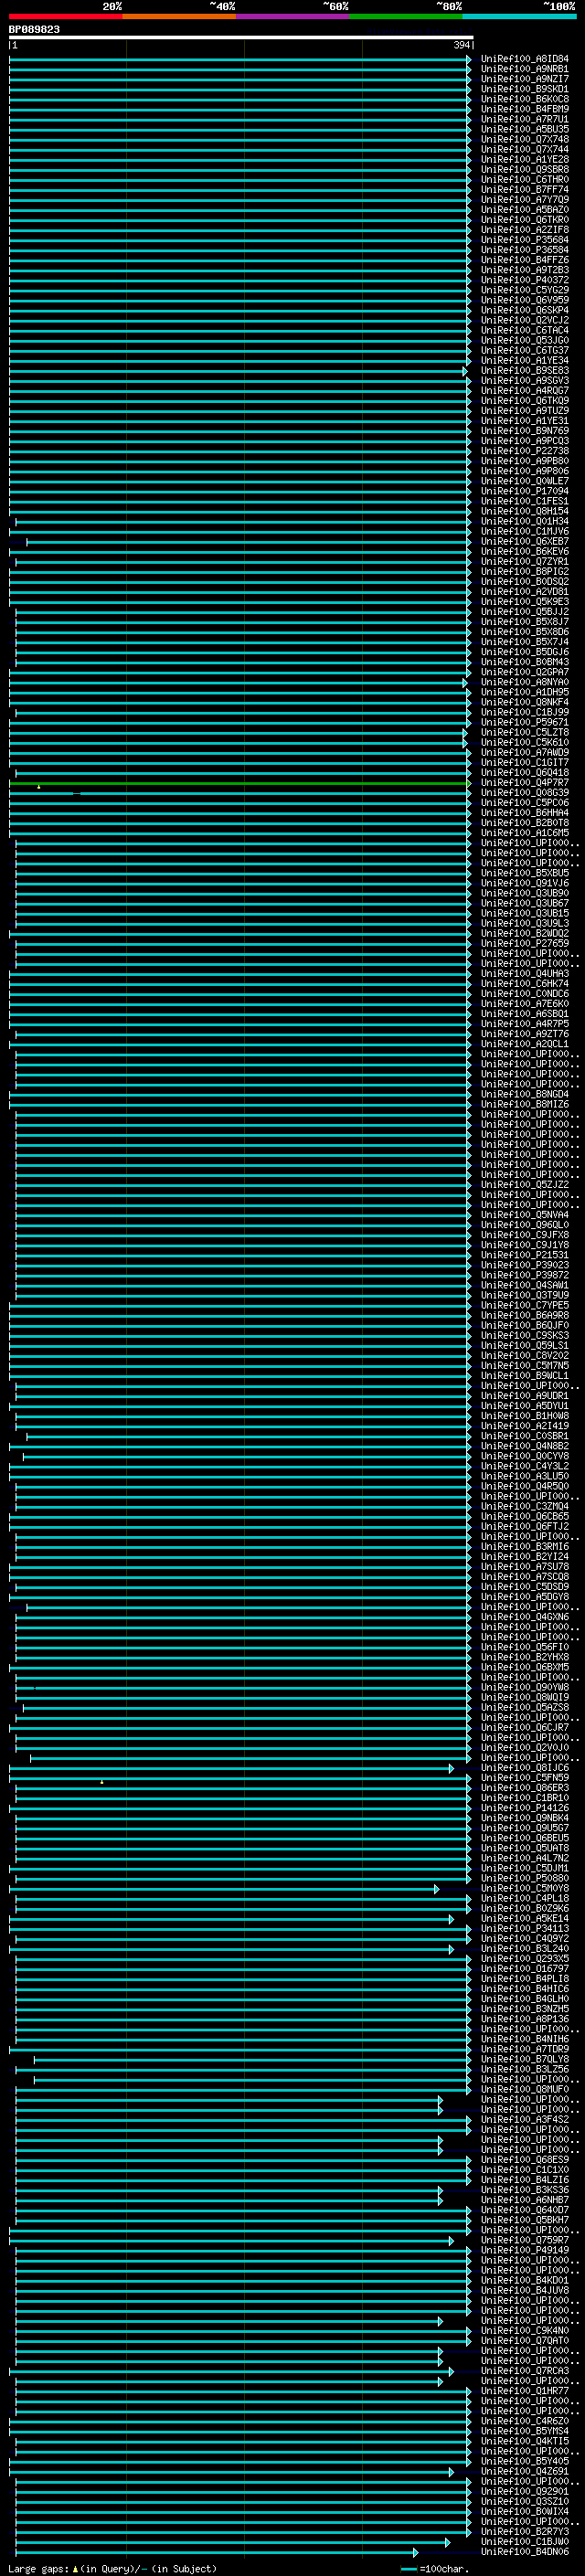
Task: Select the UniRef100_Q91VJ6 hit label
Action: point(525,883)
